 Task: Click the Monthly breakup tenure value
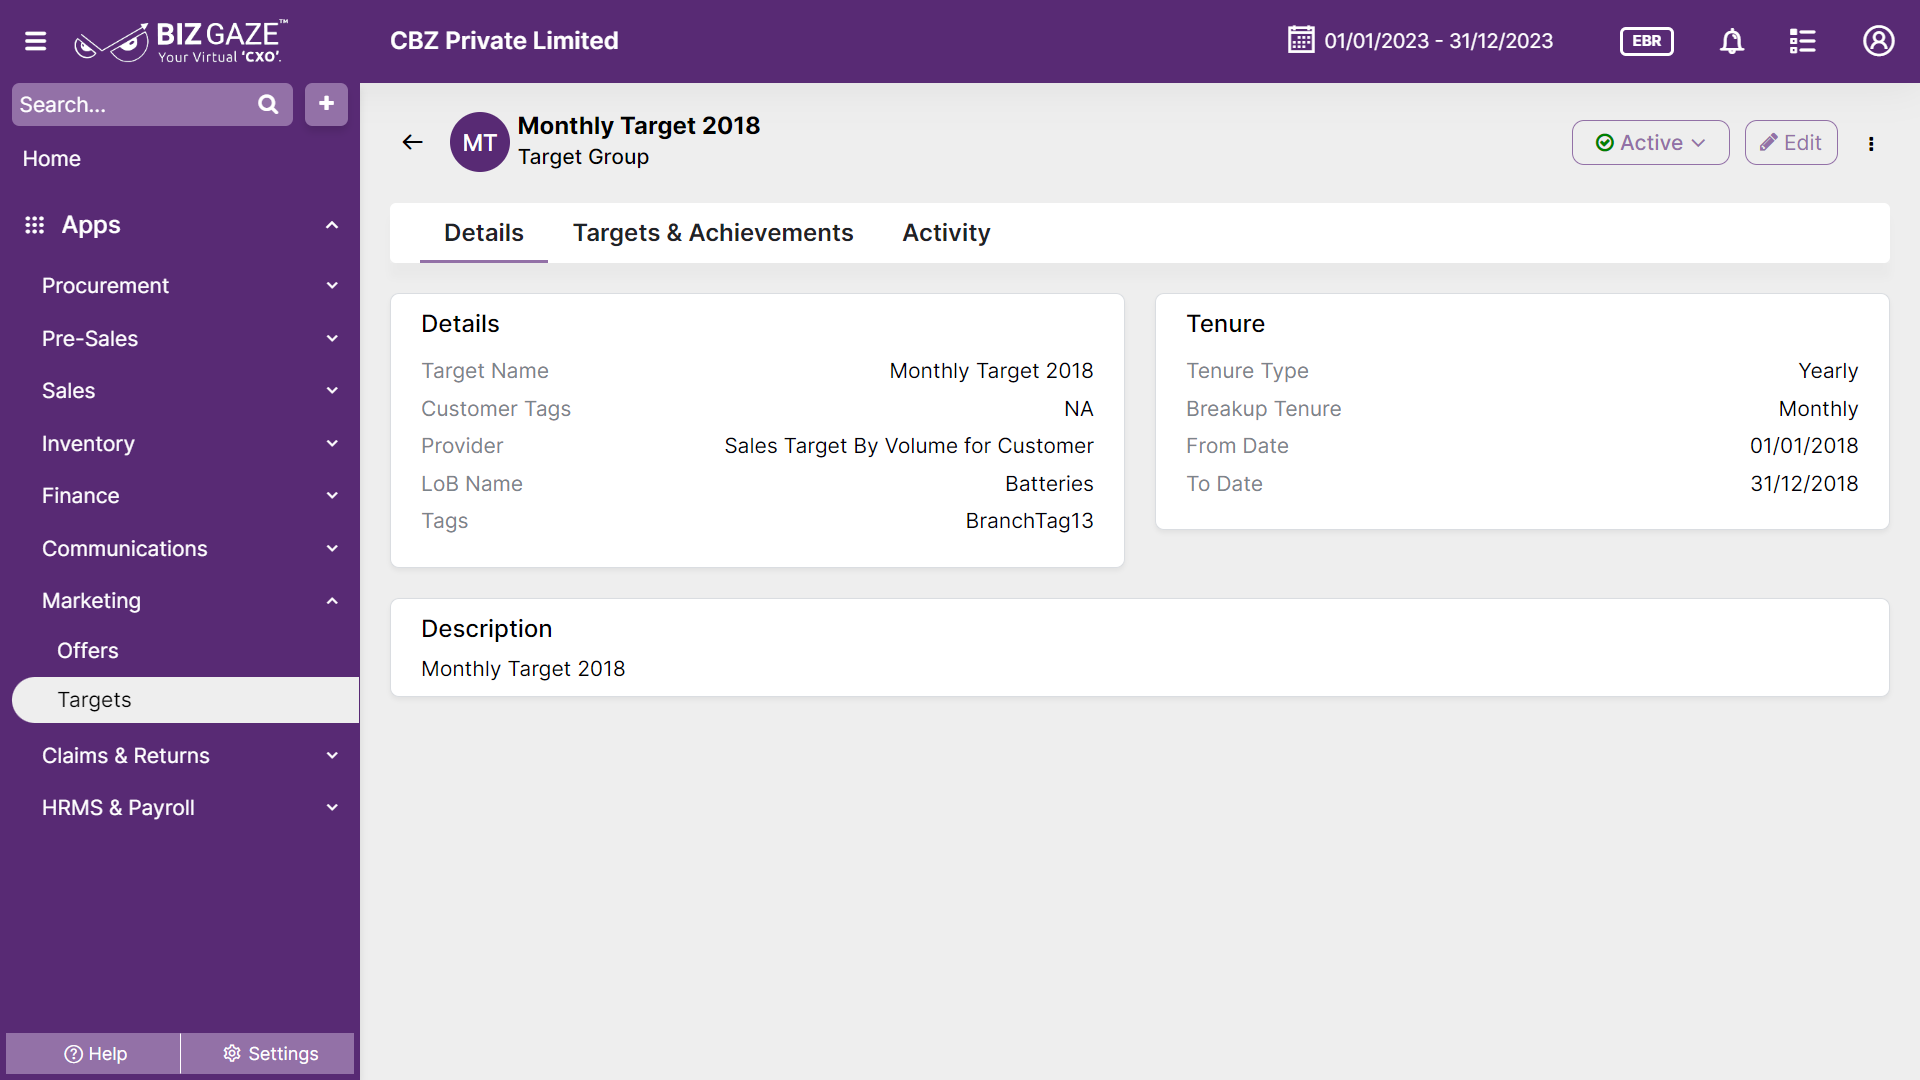pos(1817,409)
